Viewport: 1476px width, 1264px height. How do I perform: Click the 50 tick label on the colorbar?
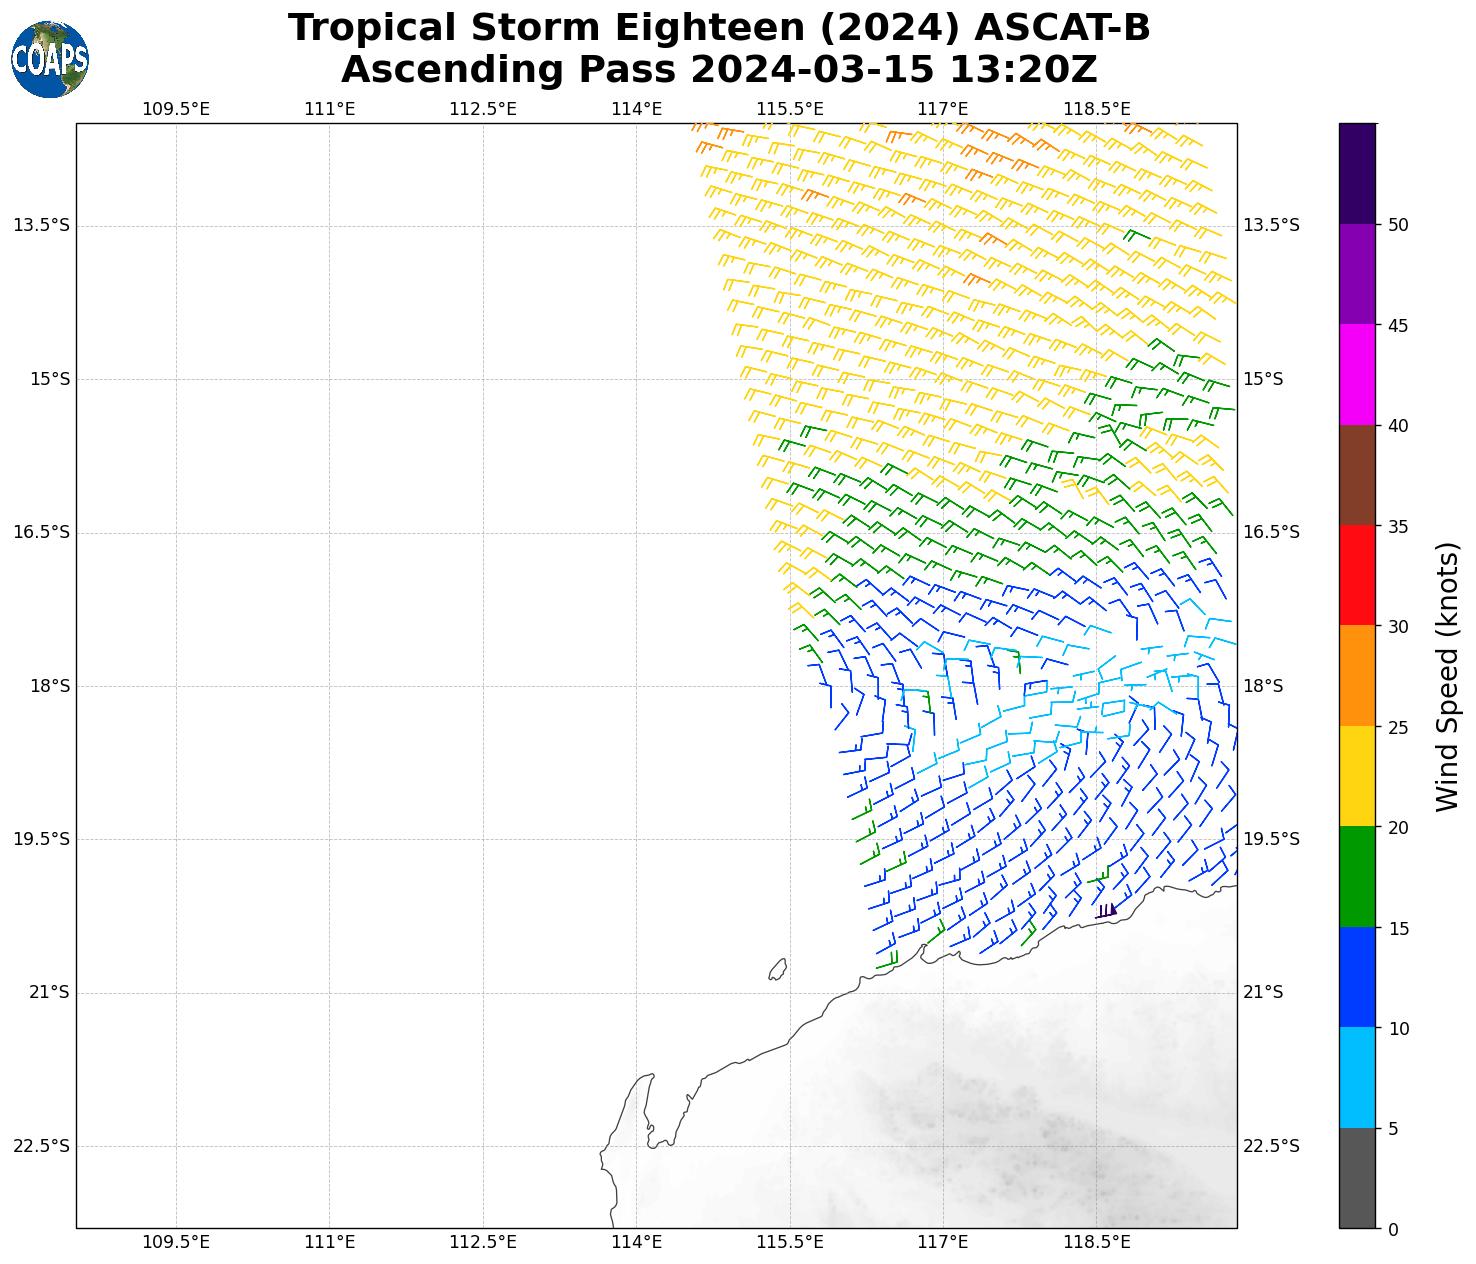click(1398, 225)
